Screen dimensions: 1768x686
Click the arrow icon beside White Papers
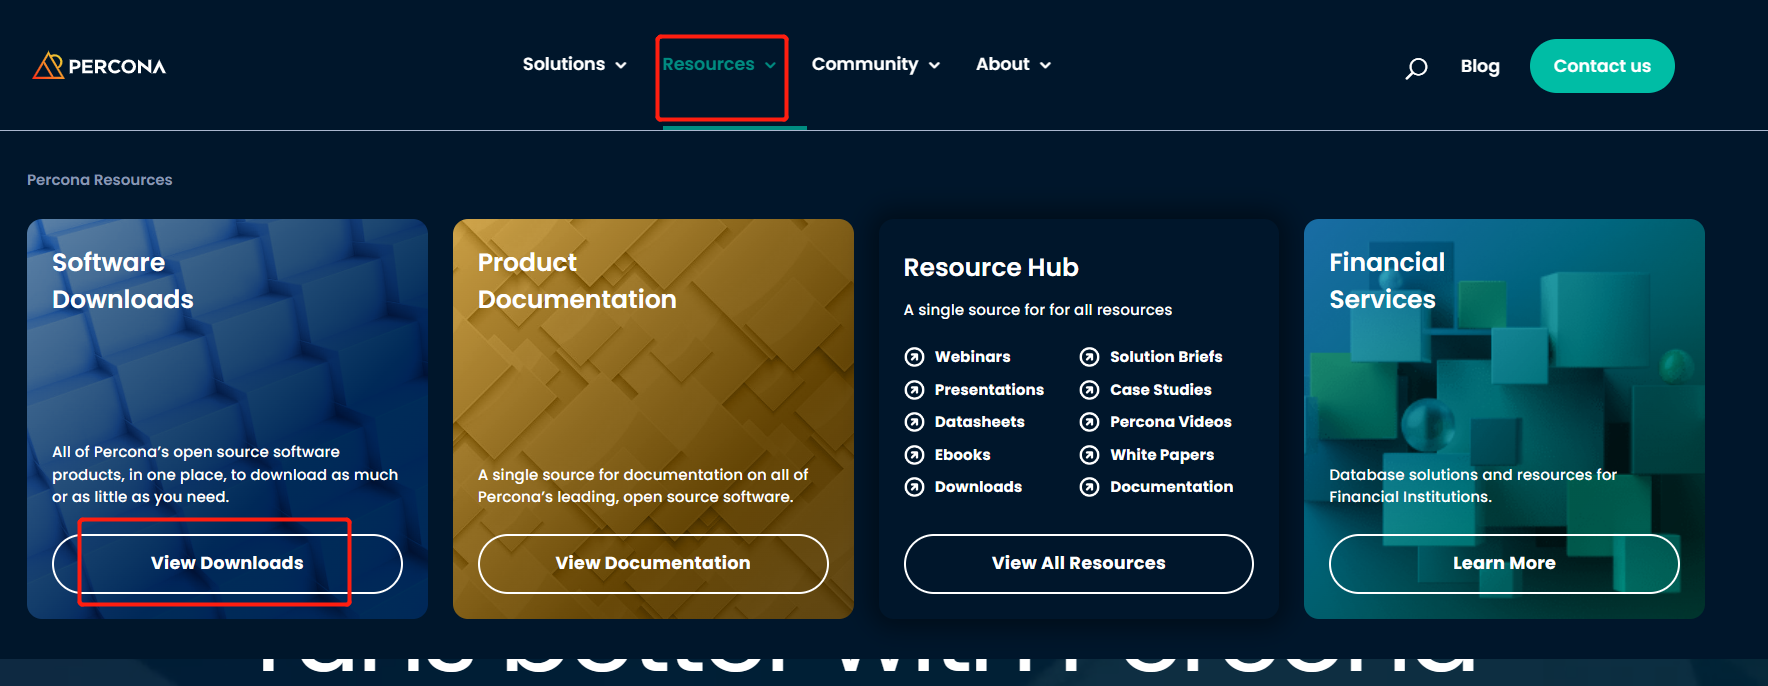point(1089,455)
